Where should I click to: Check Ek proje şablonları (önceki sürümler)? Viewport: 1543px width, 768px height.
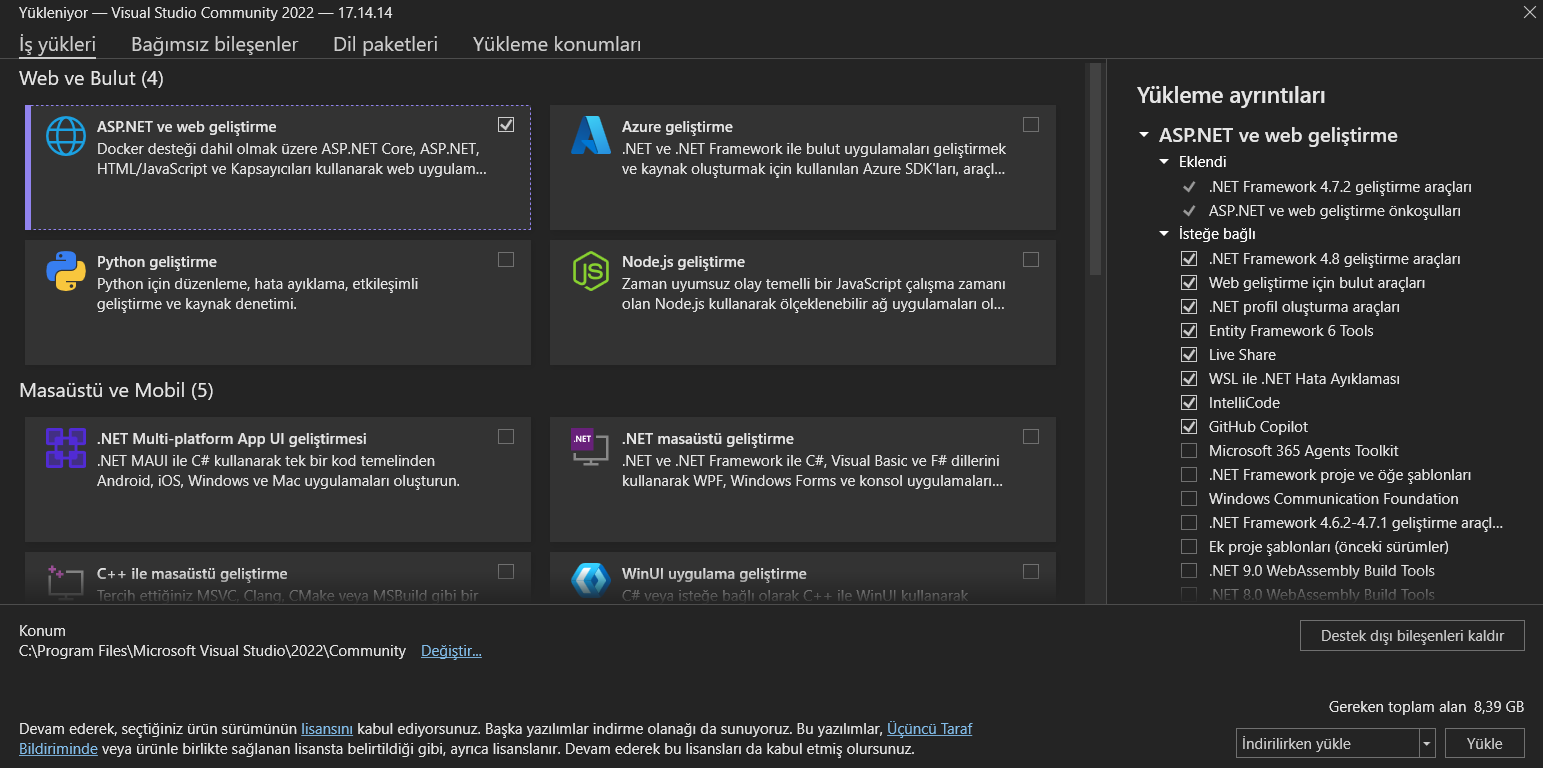pos(1189,547)
